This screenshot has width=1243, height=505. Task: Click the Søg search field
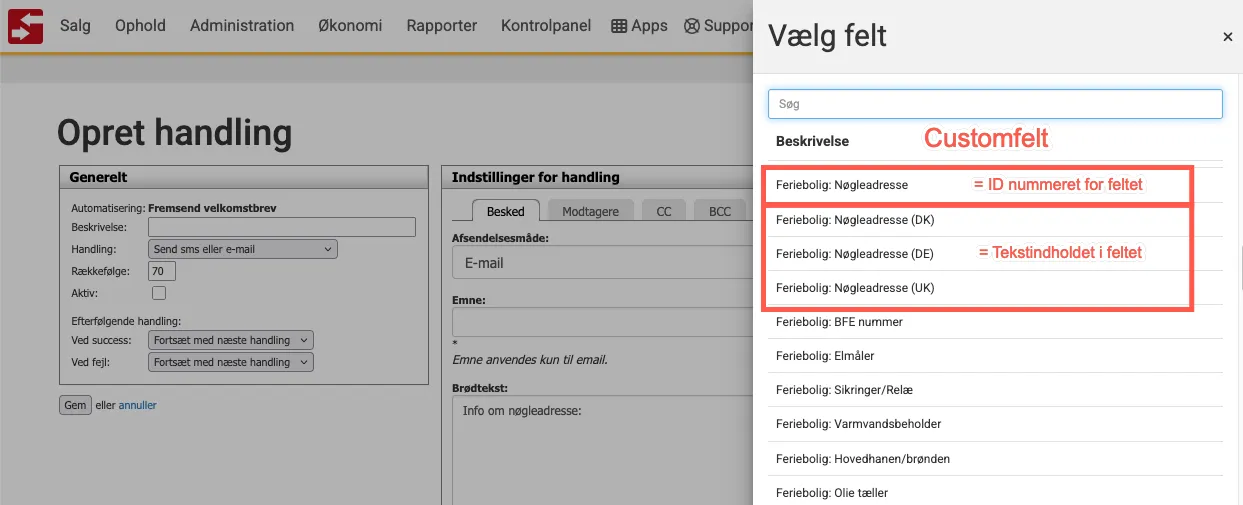coord(995,104)
